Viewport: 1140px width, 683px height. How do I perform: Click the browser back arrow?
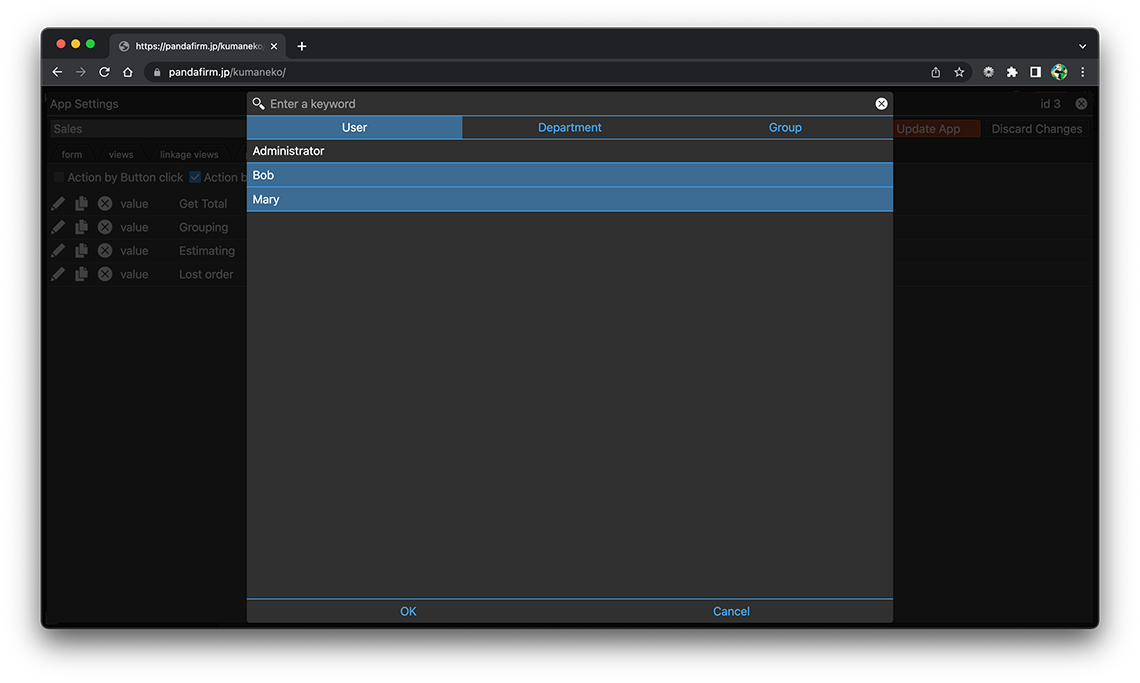click(57, 72)
